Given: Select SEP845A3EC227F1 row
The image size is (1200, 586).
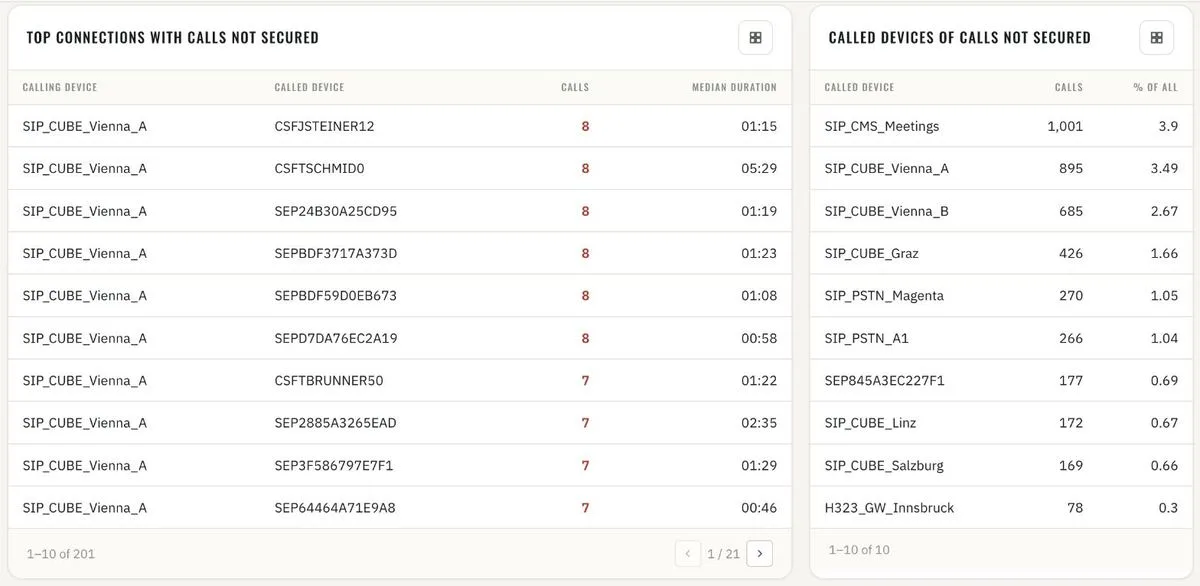Looking at the screenshot, I should point(1001,380).
